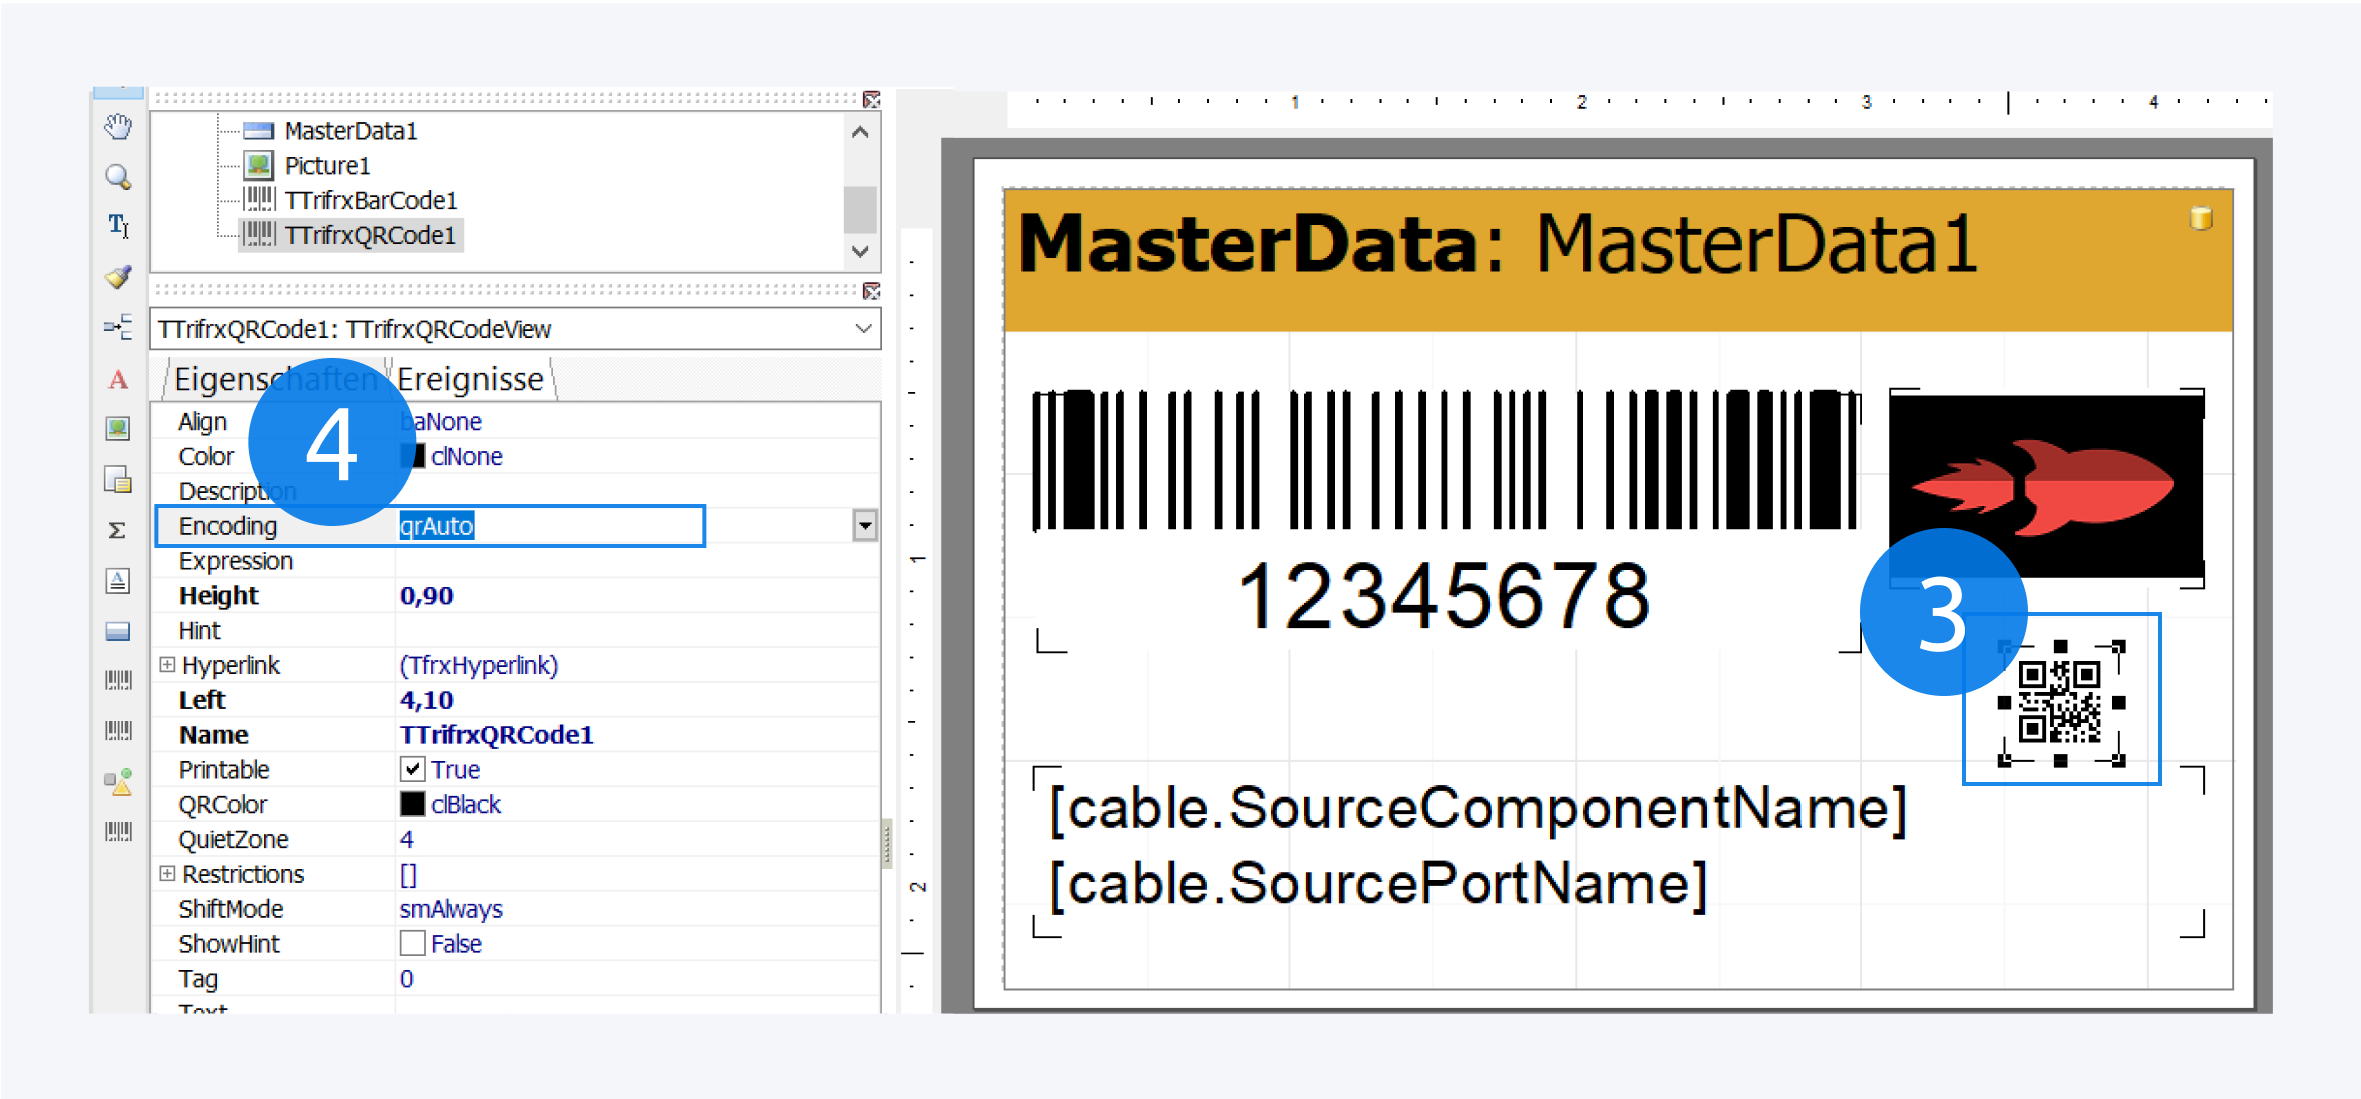Screen dimensions: 2361x1099
Task: Click the QRColor clBlack color swatch
Action: pos(412,804)
